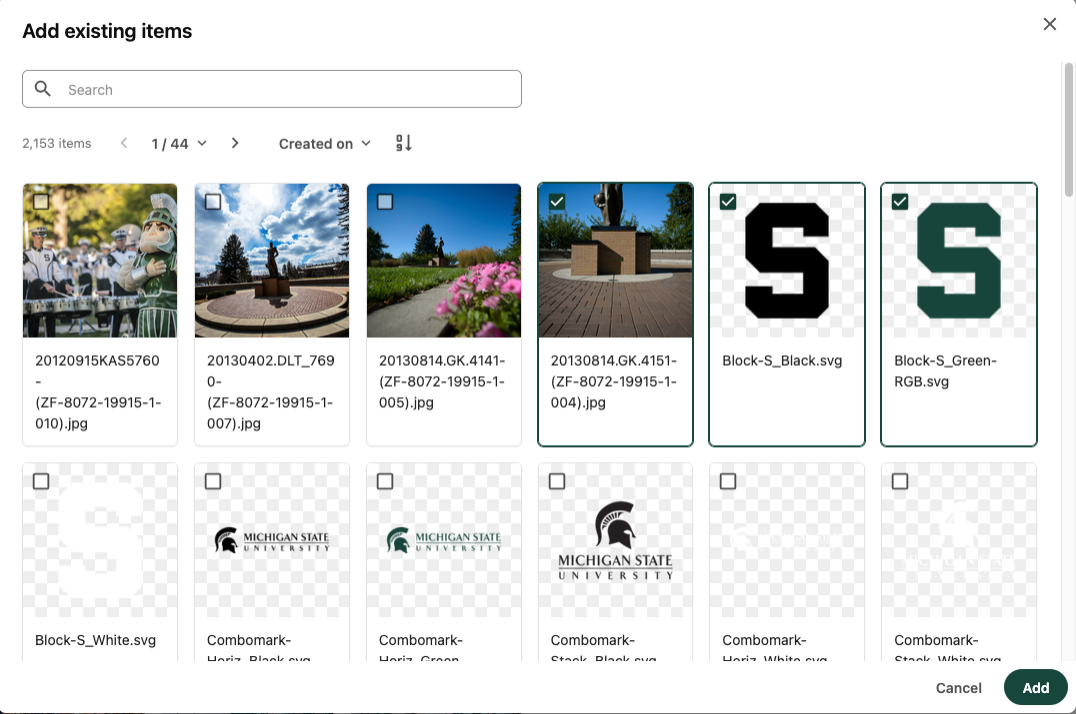1076x714 pixels.
Task: Click into the Search field
Action: (290, 89)
